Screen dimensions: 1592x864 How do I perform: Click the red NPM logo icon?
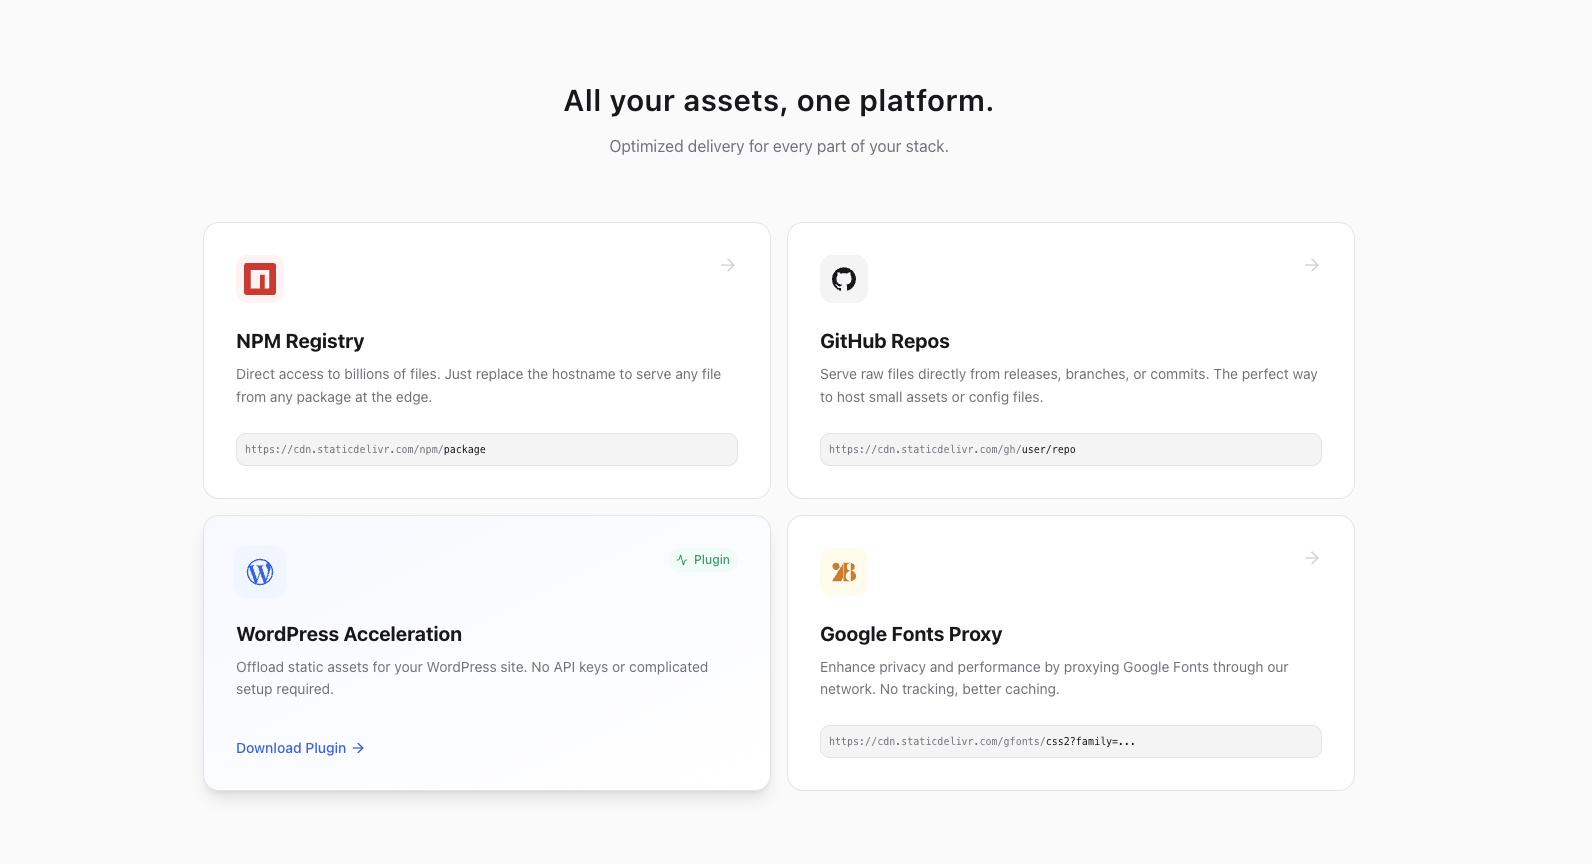pyautogui.click(x=260, y=279)
